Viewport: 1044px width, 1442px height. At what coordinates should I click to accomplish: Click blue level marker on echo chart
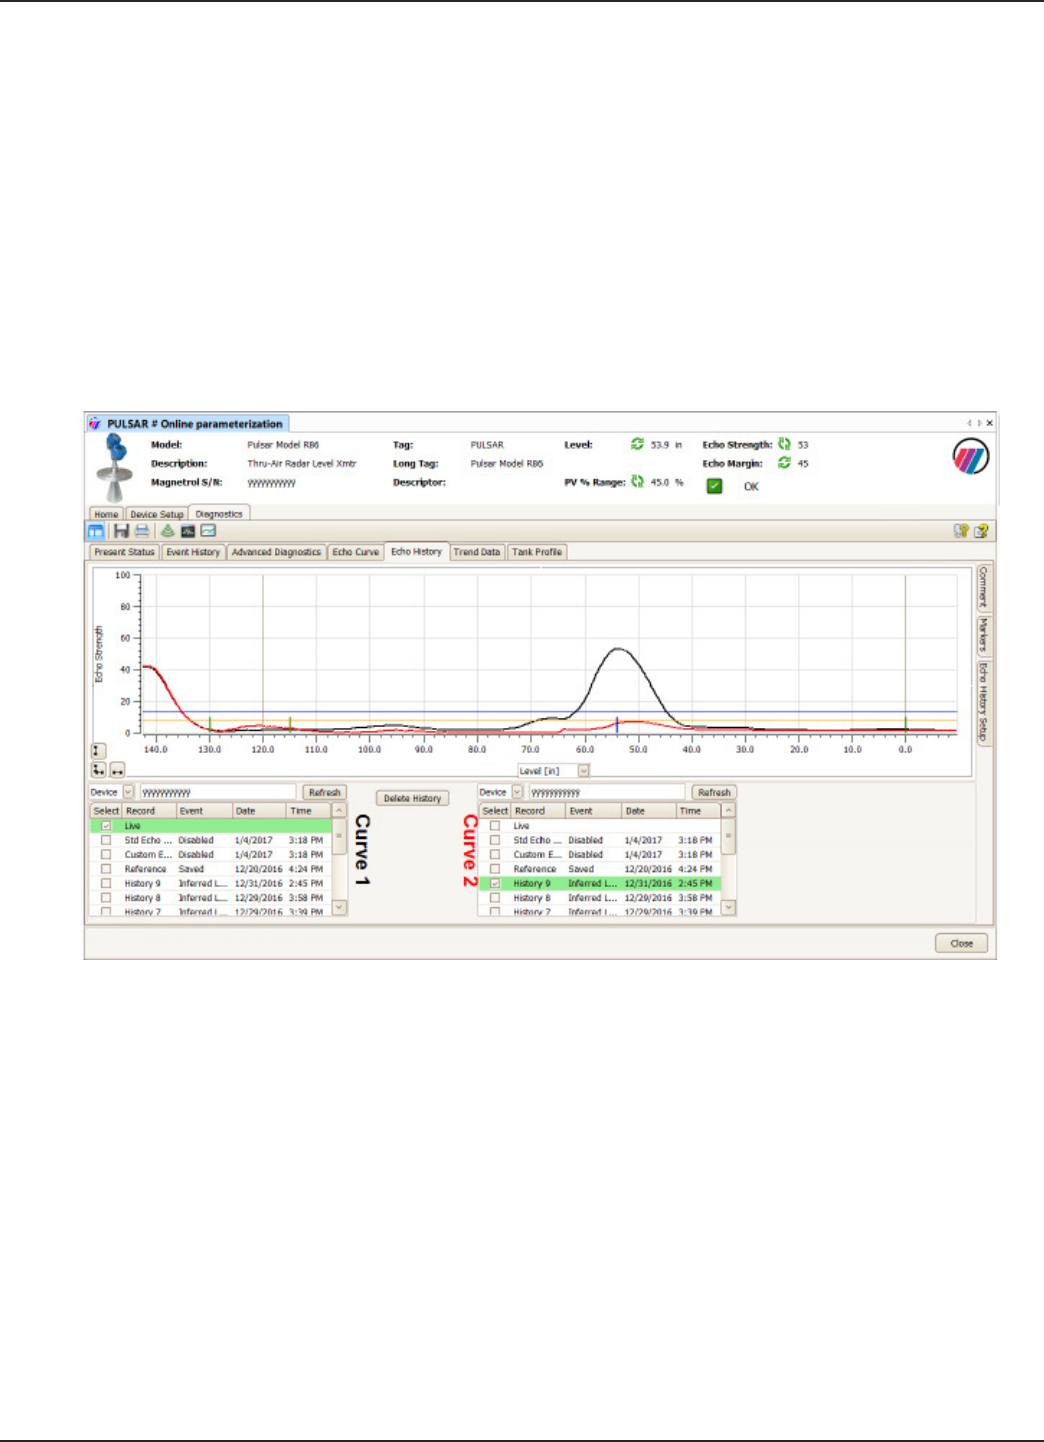pos(617,724)
